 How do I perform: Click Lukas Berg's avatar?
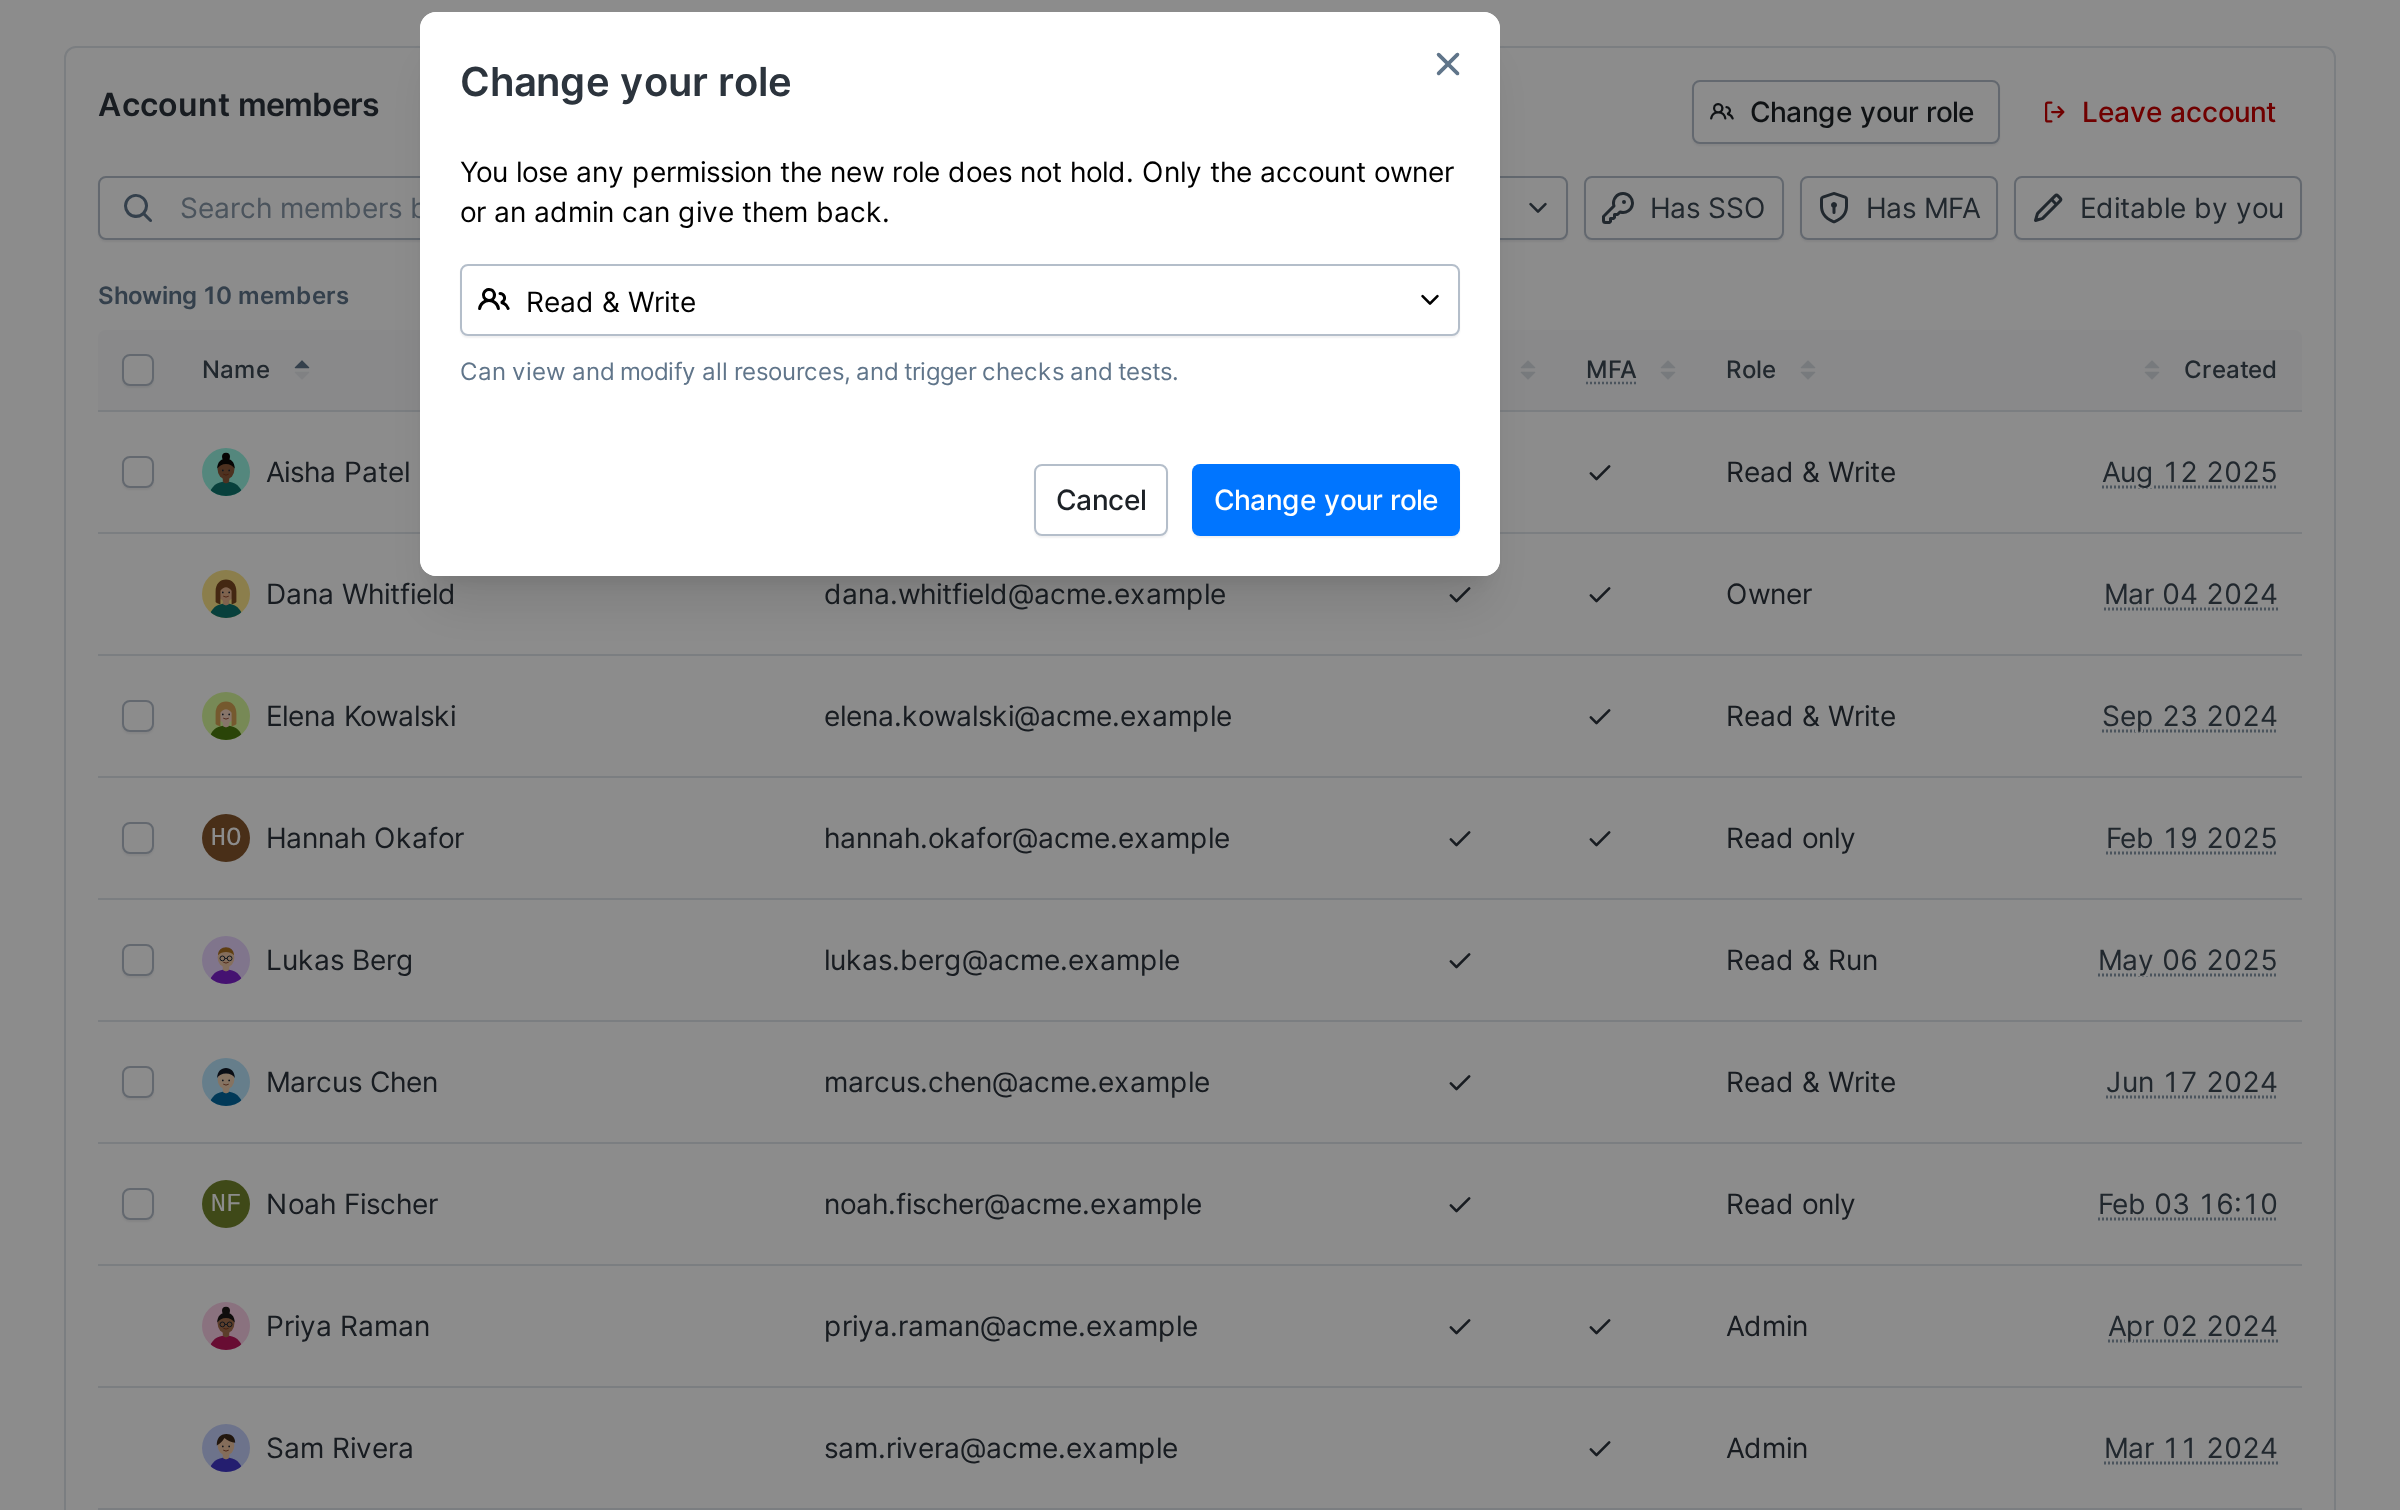226,960
